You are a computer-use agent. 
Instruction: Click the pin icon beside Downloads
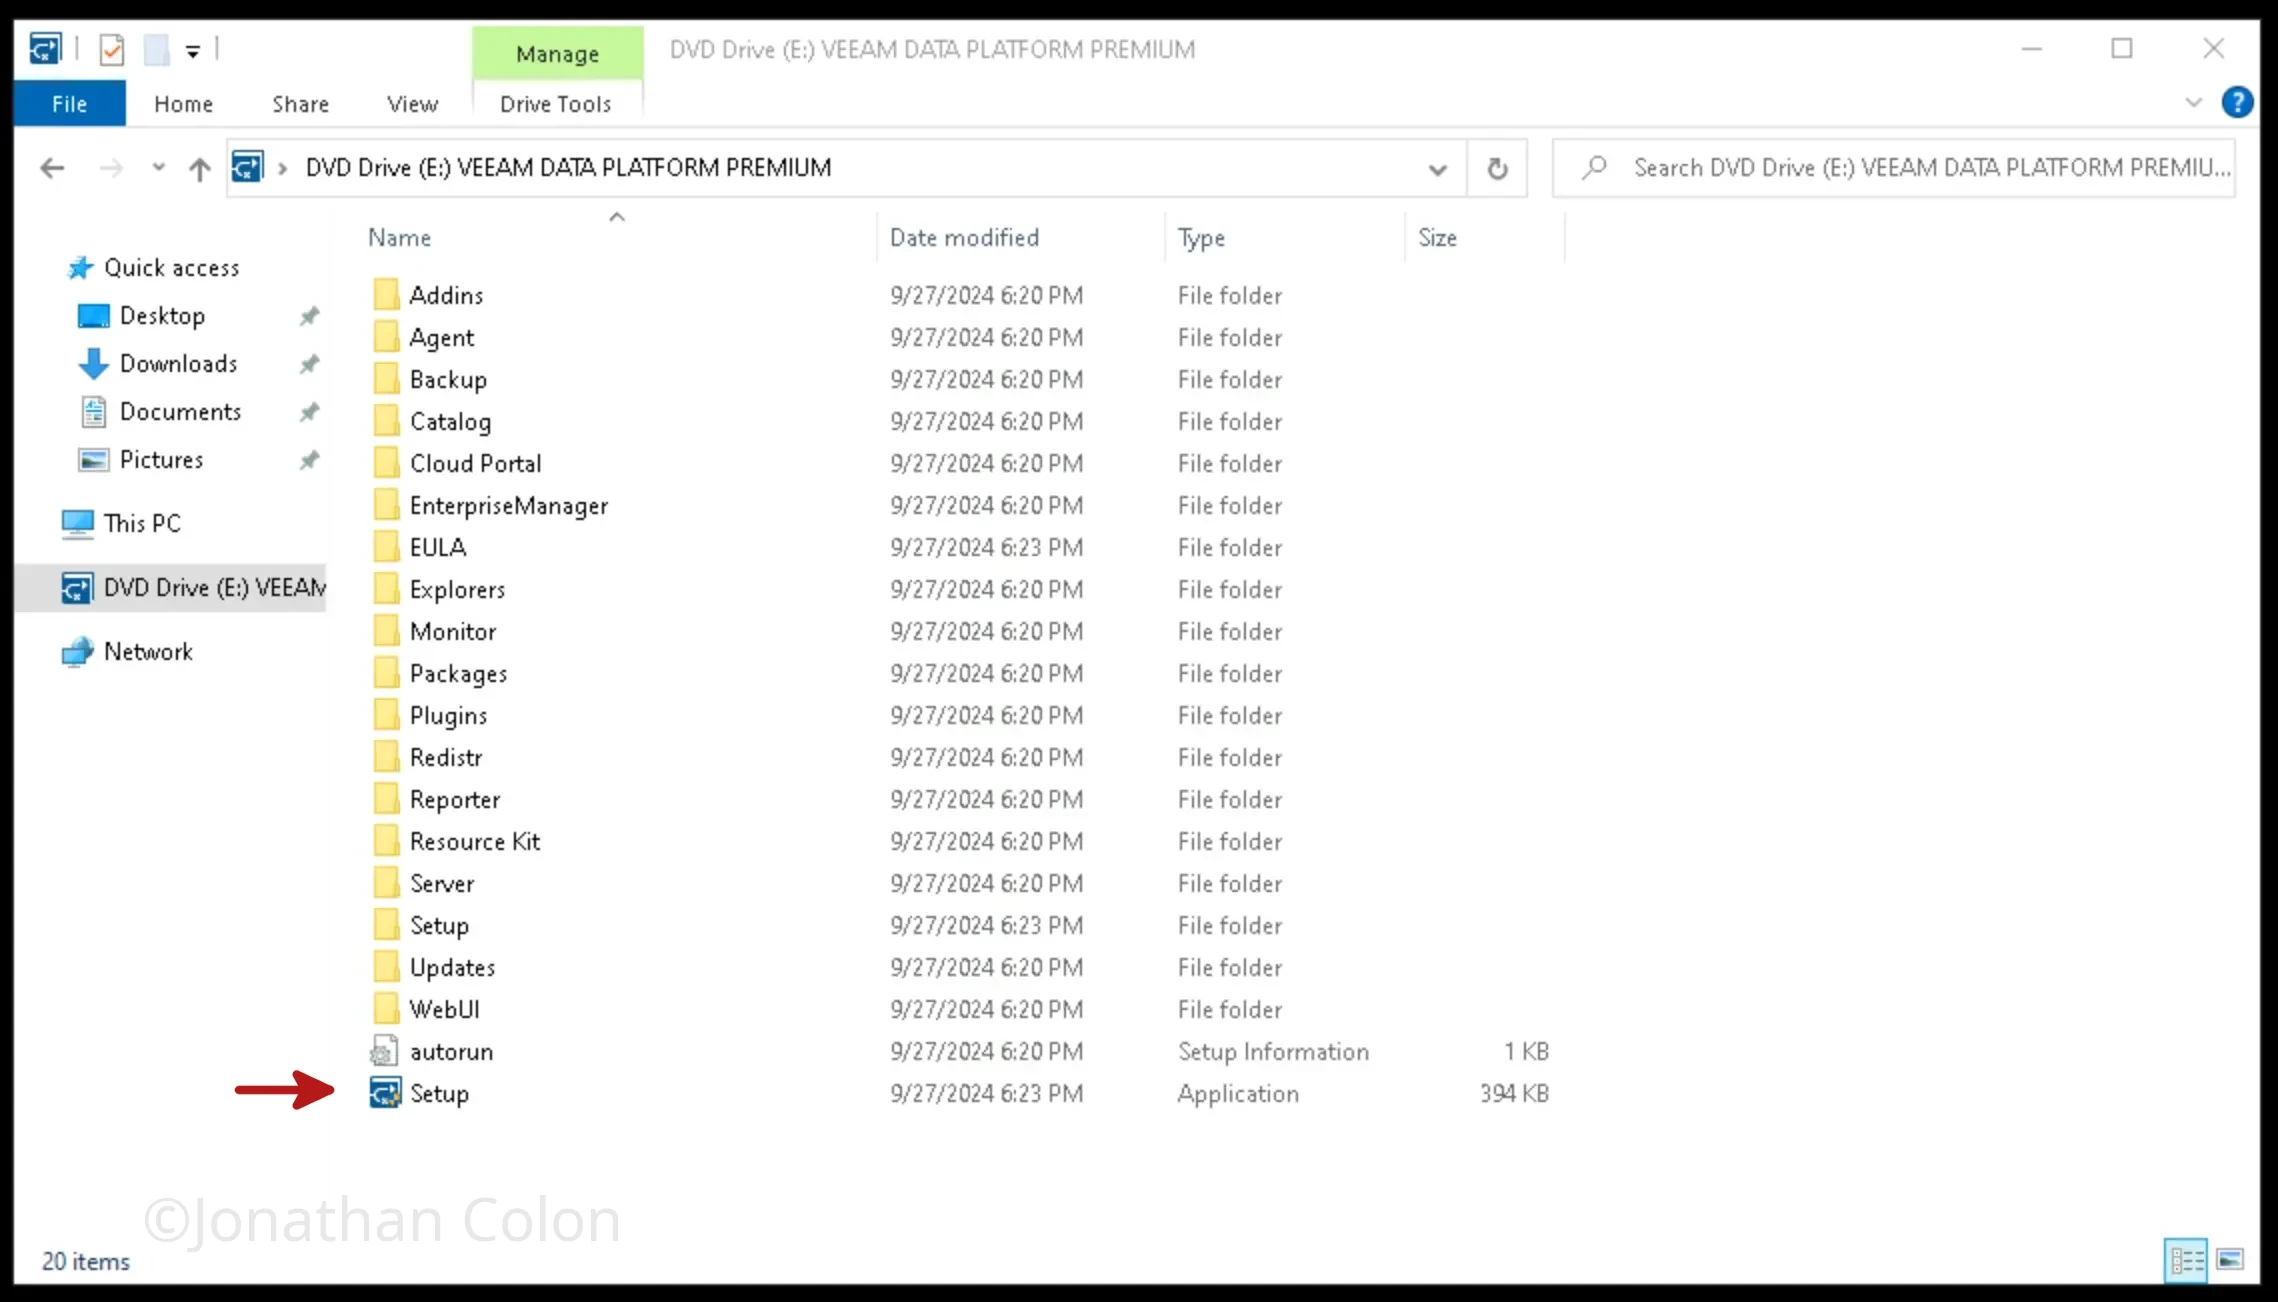309,364
